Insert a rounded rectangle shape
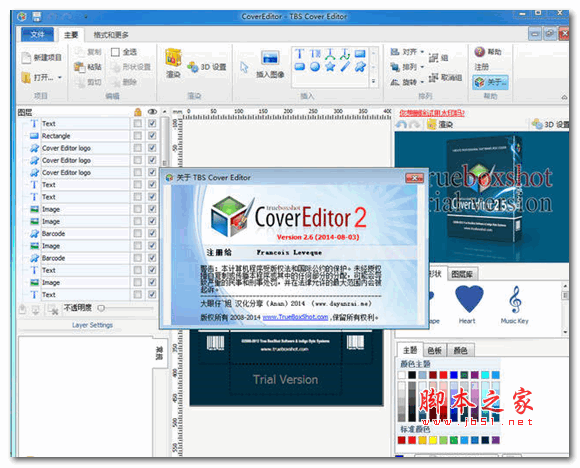 click(x=300, y=67)
